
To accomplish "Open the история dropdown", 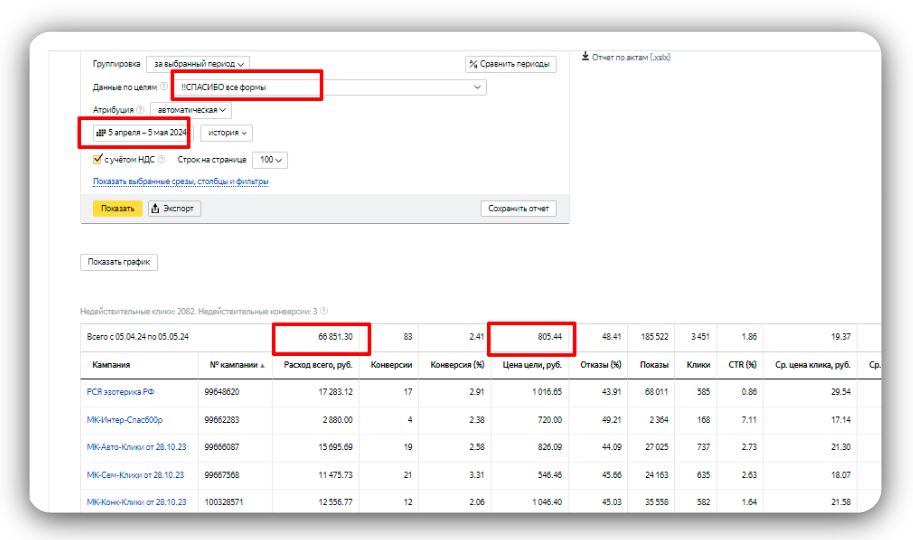I will pos(226,132).
